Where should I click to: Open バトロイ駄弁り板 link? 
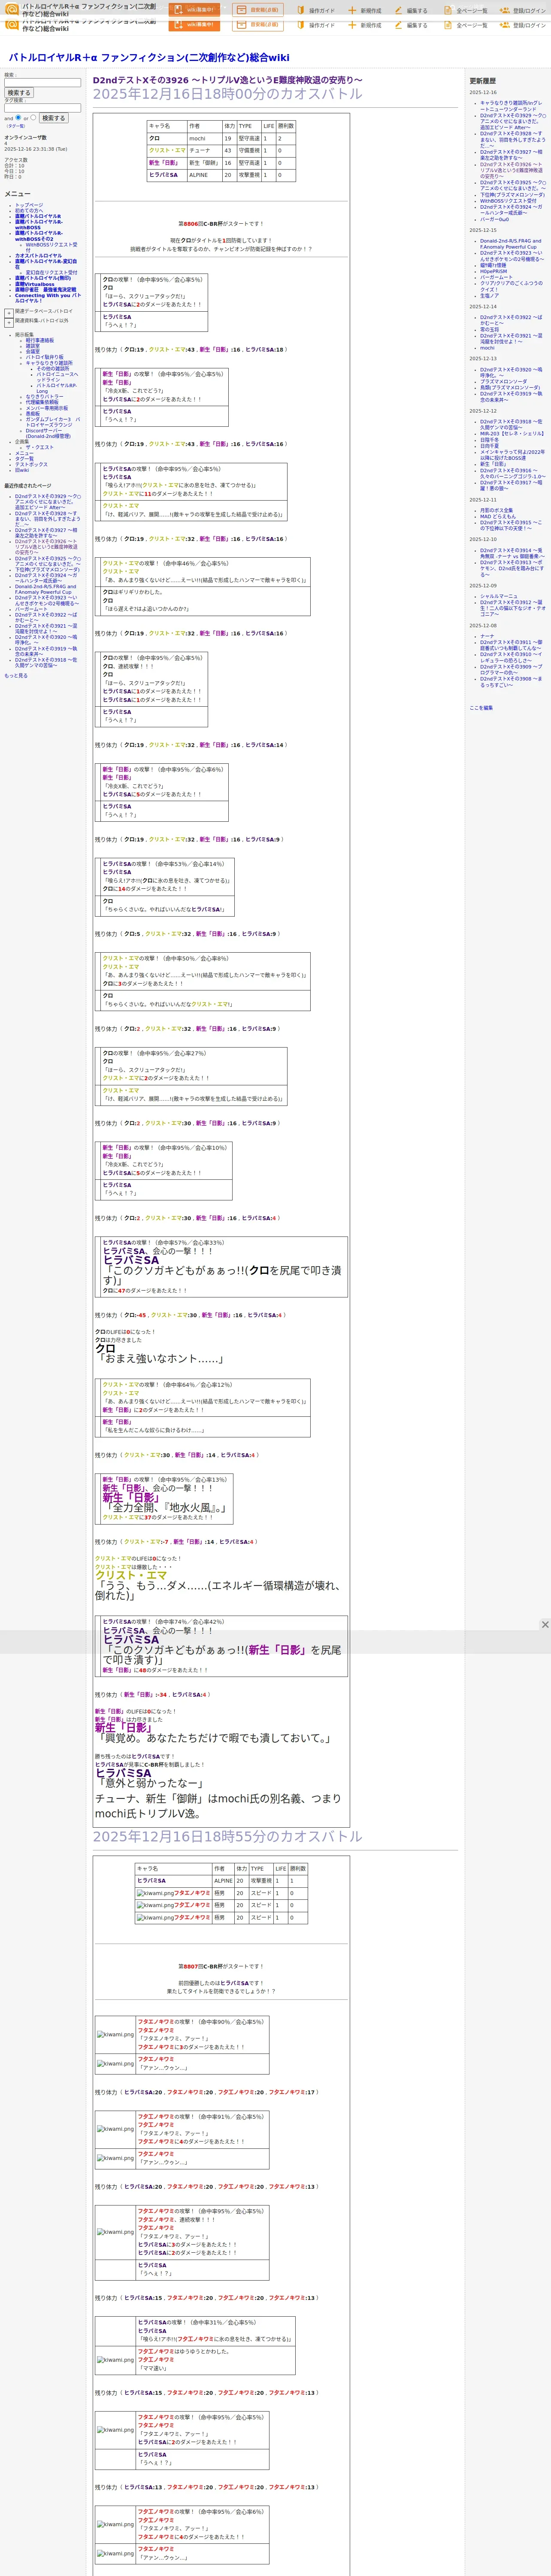[44, 357]
